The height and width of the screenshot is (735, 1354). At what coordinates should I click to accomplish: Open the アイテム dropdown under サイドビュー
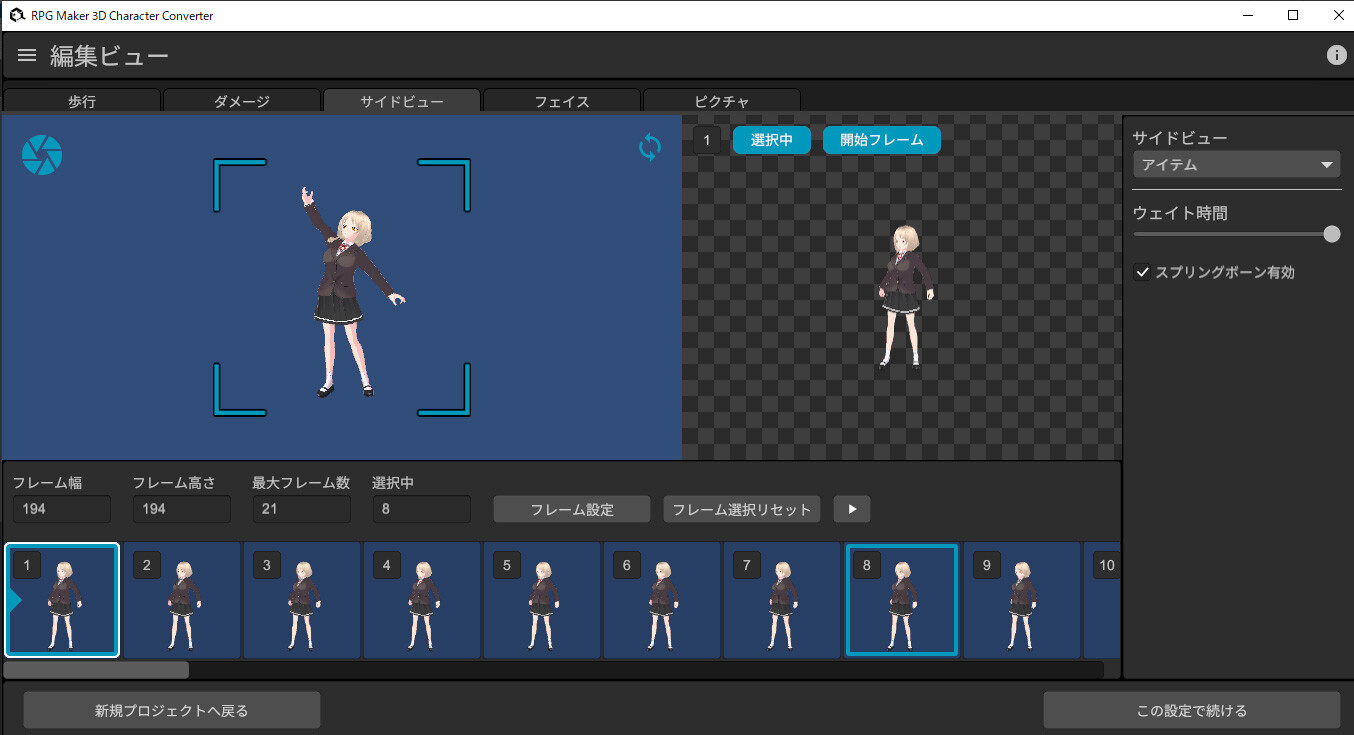(x=1236, y=164)
